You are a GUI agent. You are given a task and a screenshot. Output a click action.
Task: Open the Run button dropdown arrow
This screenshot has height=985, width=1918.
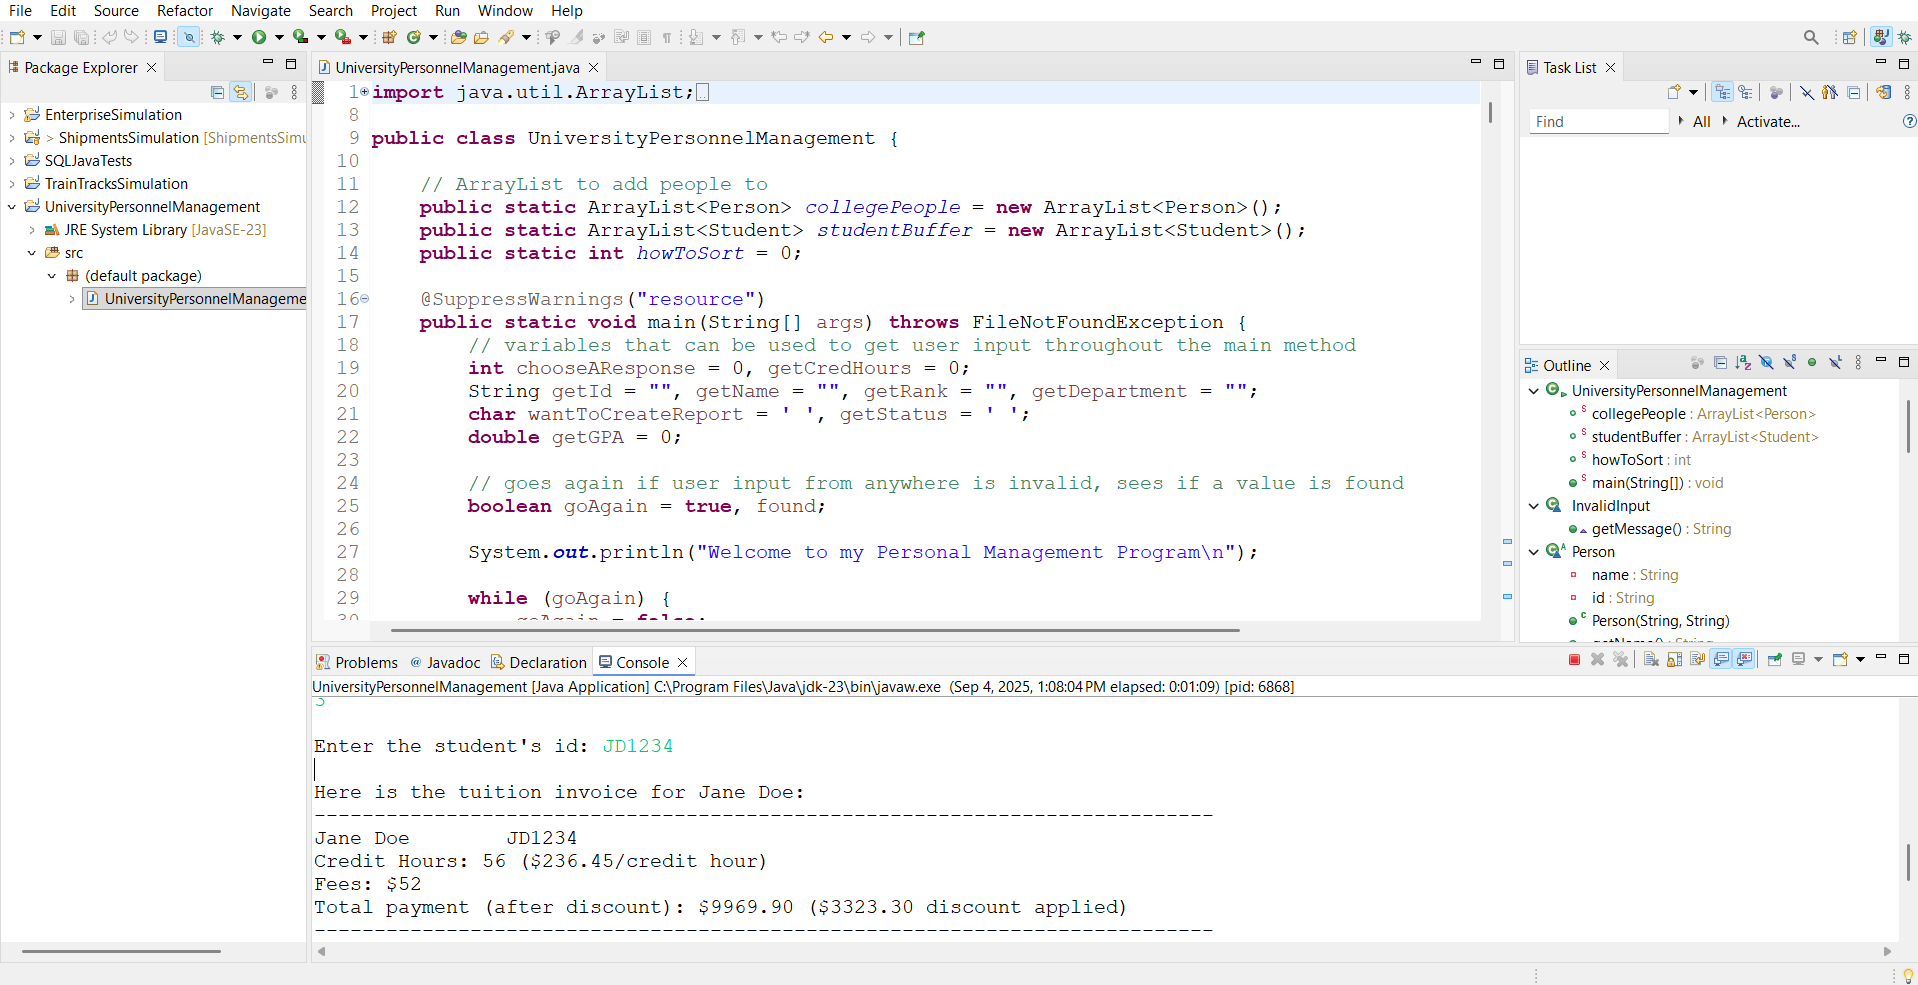[x=277, y=37]
